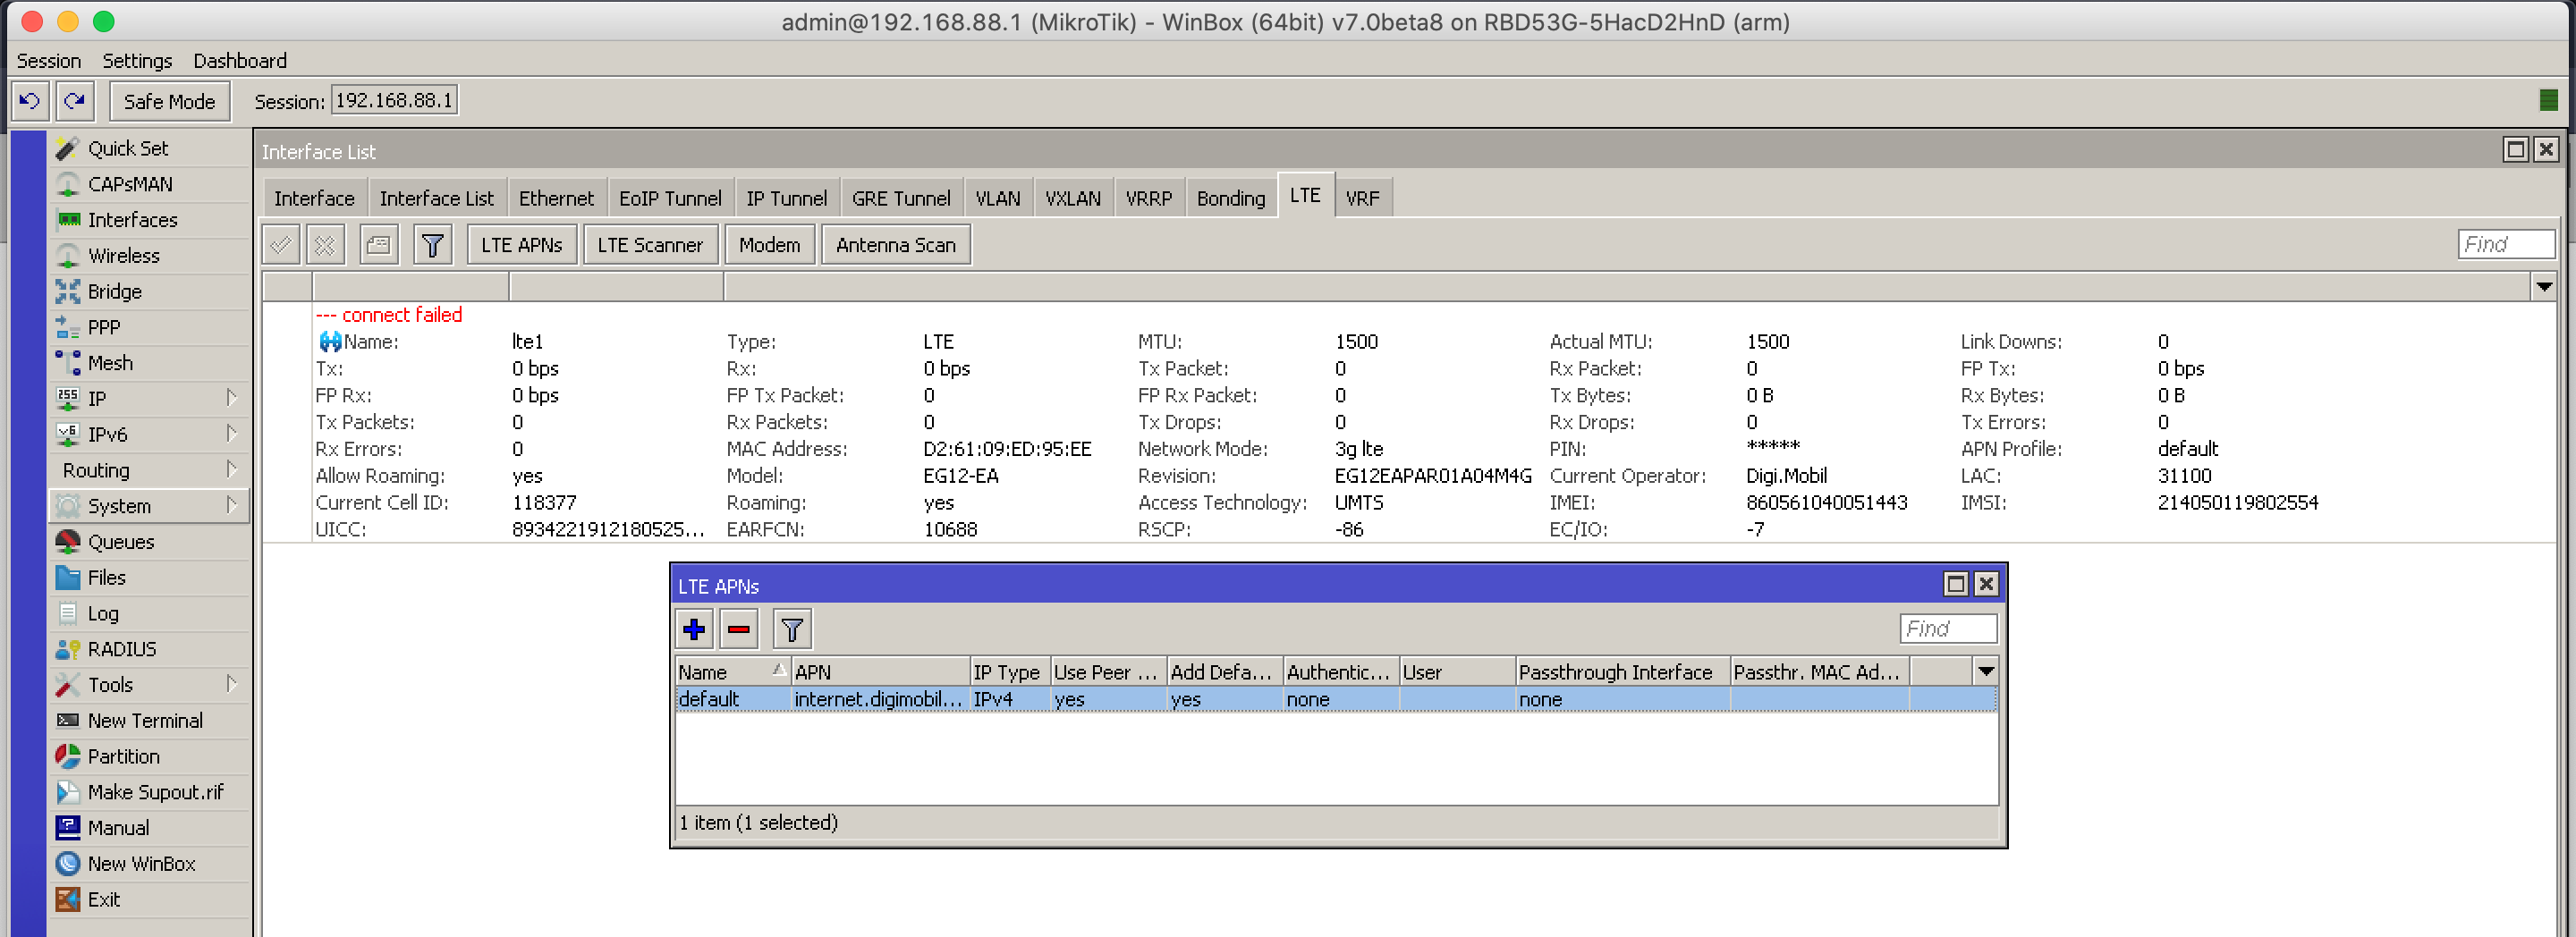2576x937 pixels.
Task: Switch to the VXLAN tab
Action: tap(1073, 198)
